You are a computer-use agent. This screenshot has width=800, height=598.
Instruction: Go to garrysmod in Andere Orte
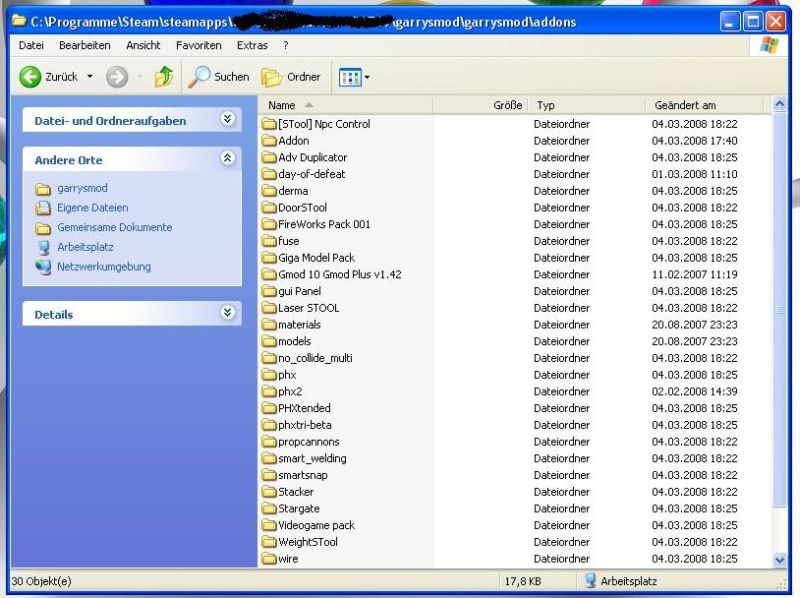[x=82, y=188]
